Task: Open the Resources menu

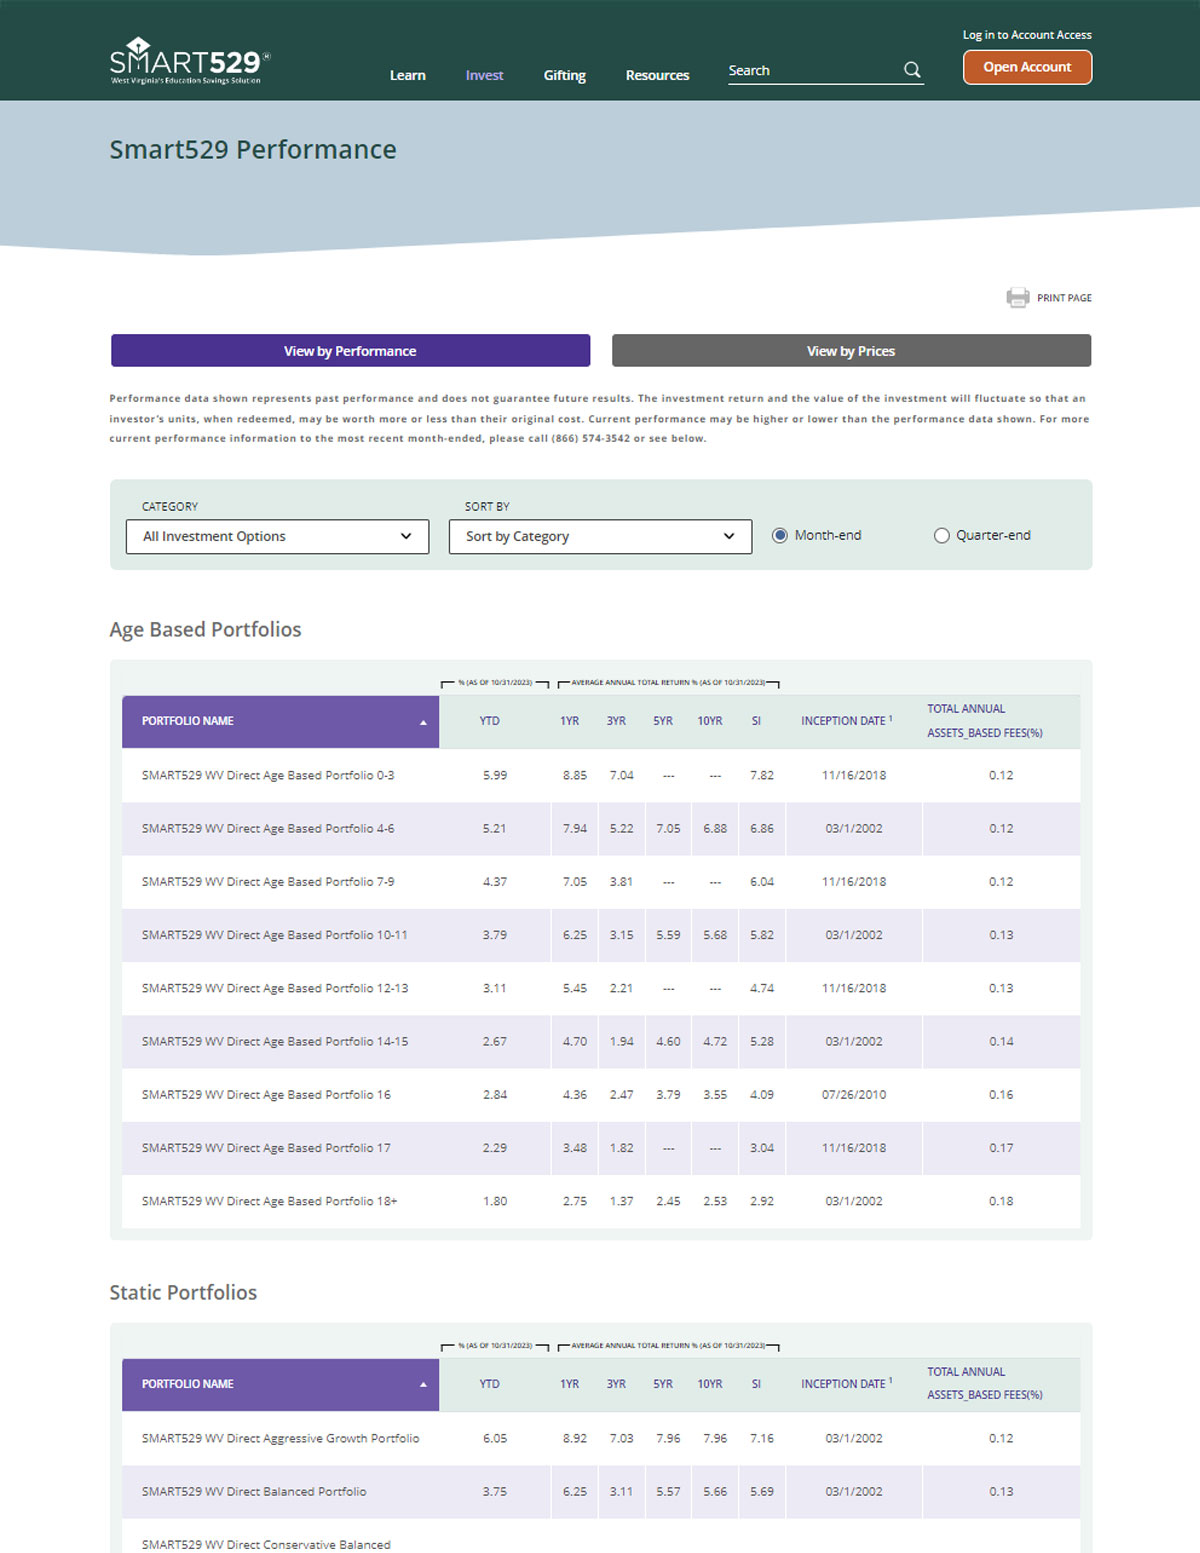Action: click(657, 75)
